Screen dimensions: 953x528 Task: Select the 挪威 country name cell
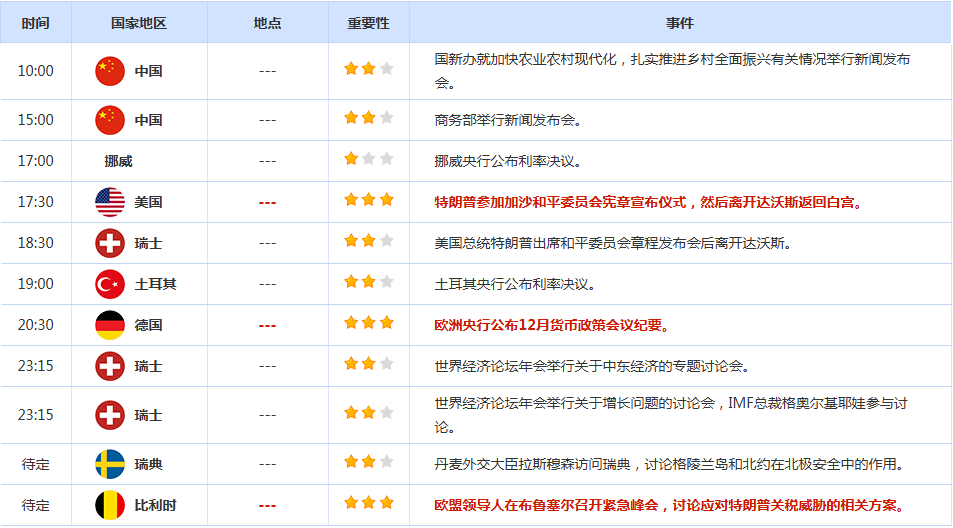click(118, 161)
